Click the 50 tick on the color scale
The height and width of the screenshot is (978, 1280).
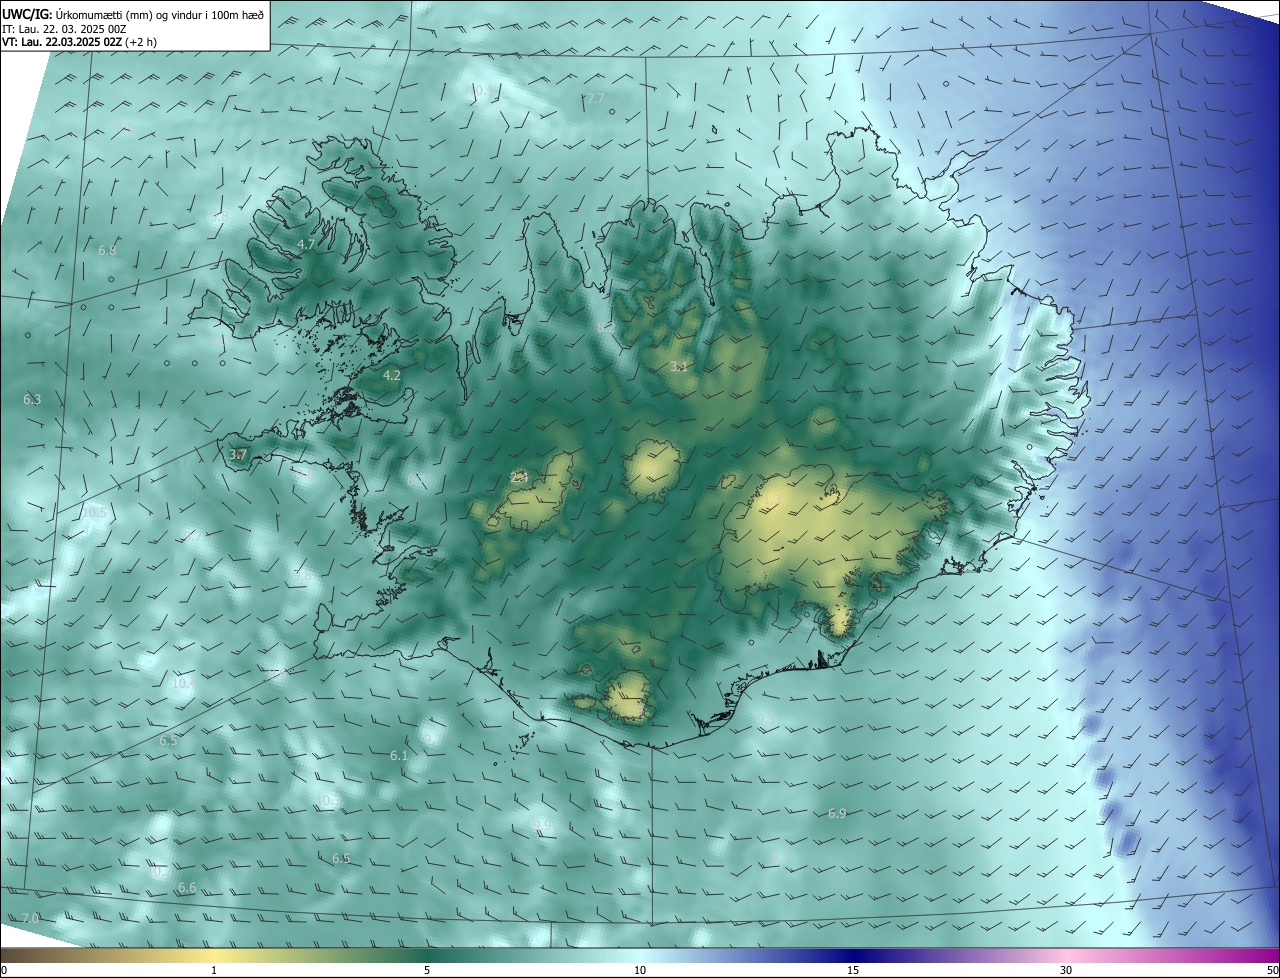pyautogui.click(x=1272, y=970)
